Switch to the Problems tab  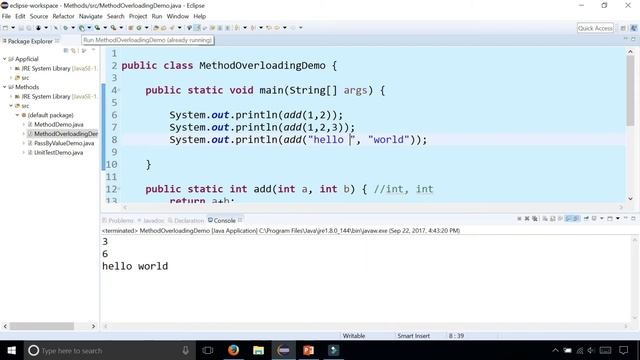tap(118, 220)
